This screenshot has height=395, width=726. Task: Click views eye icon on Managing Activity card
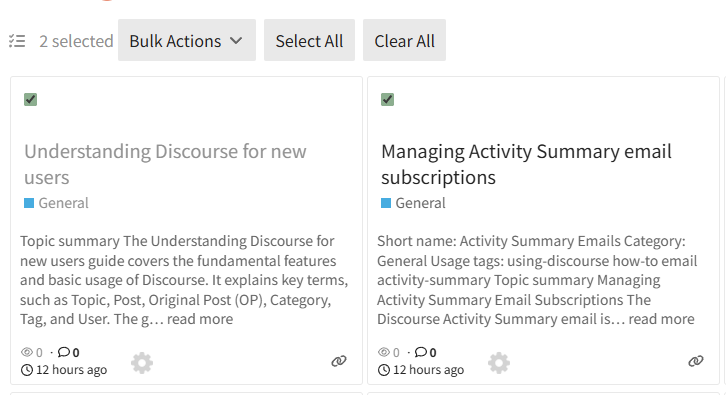[384, 352]
